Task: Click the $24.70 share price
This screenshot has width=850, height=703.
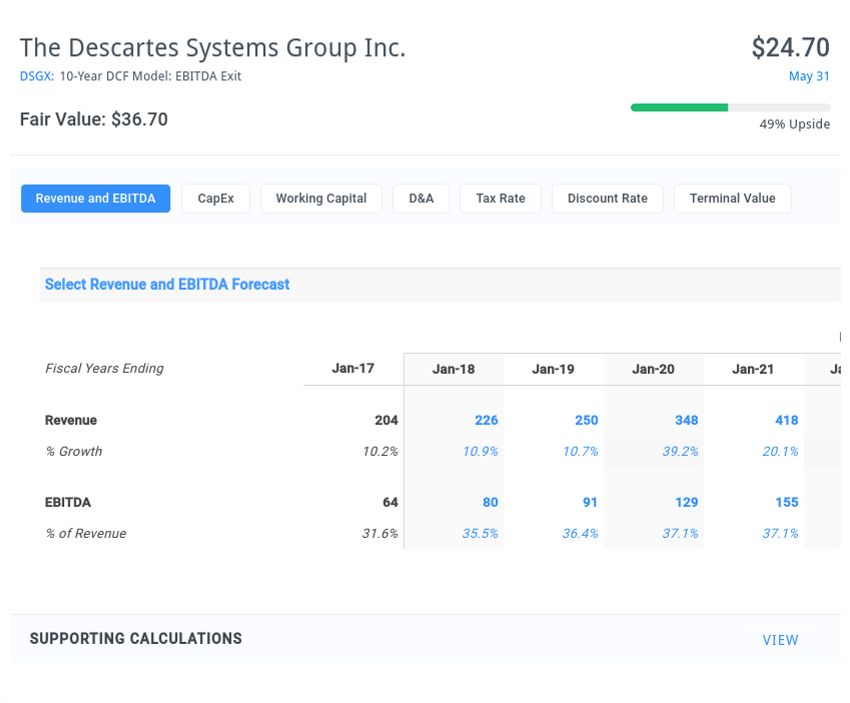Action: 790,48
